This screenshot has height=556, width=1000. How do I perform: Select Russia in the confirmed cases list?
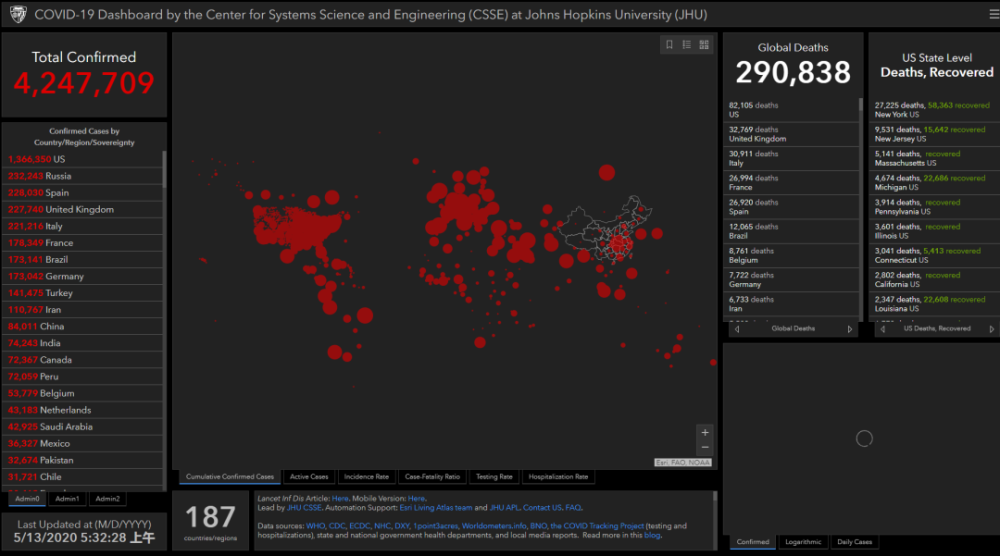[x=83, y=176]
